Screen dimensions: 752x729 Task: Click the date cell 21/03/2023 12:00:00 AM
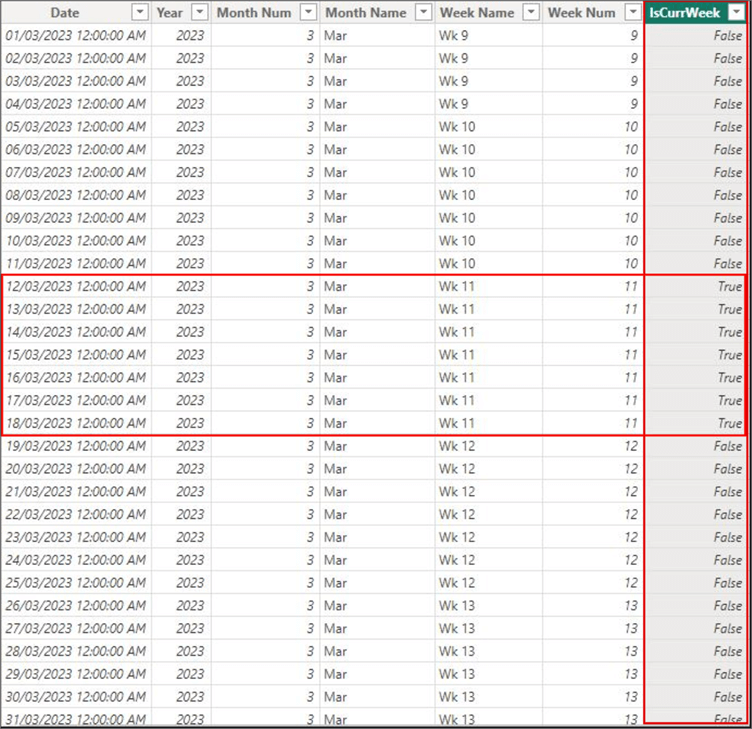click(x=76, y=492)
